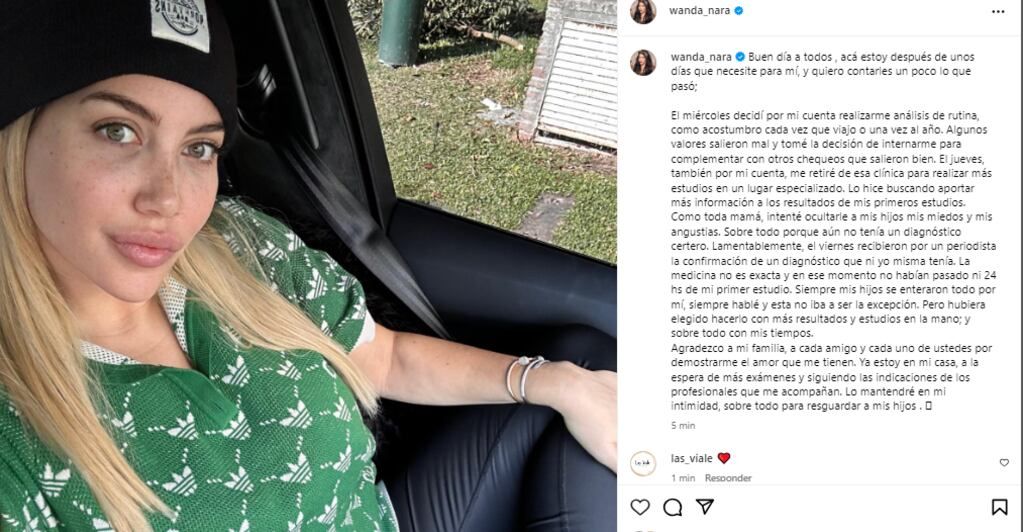Click the wanda_nara username in the caption

[701, 57]
